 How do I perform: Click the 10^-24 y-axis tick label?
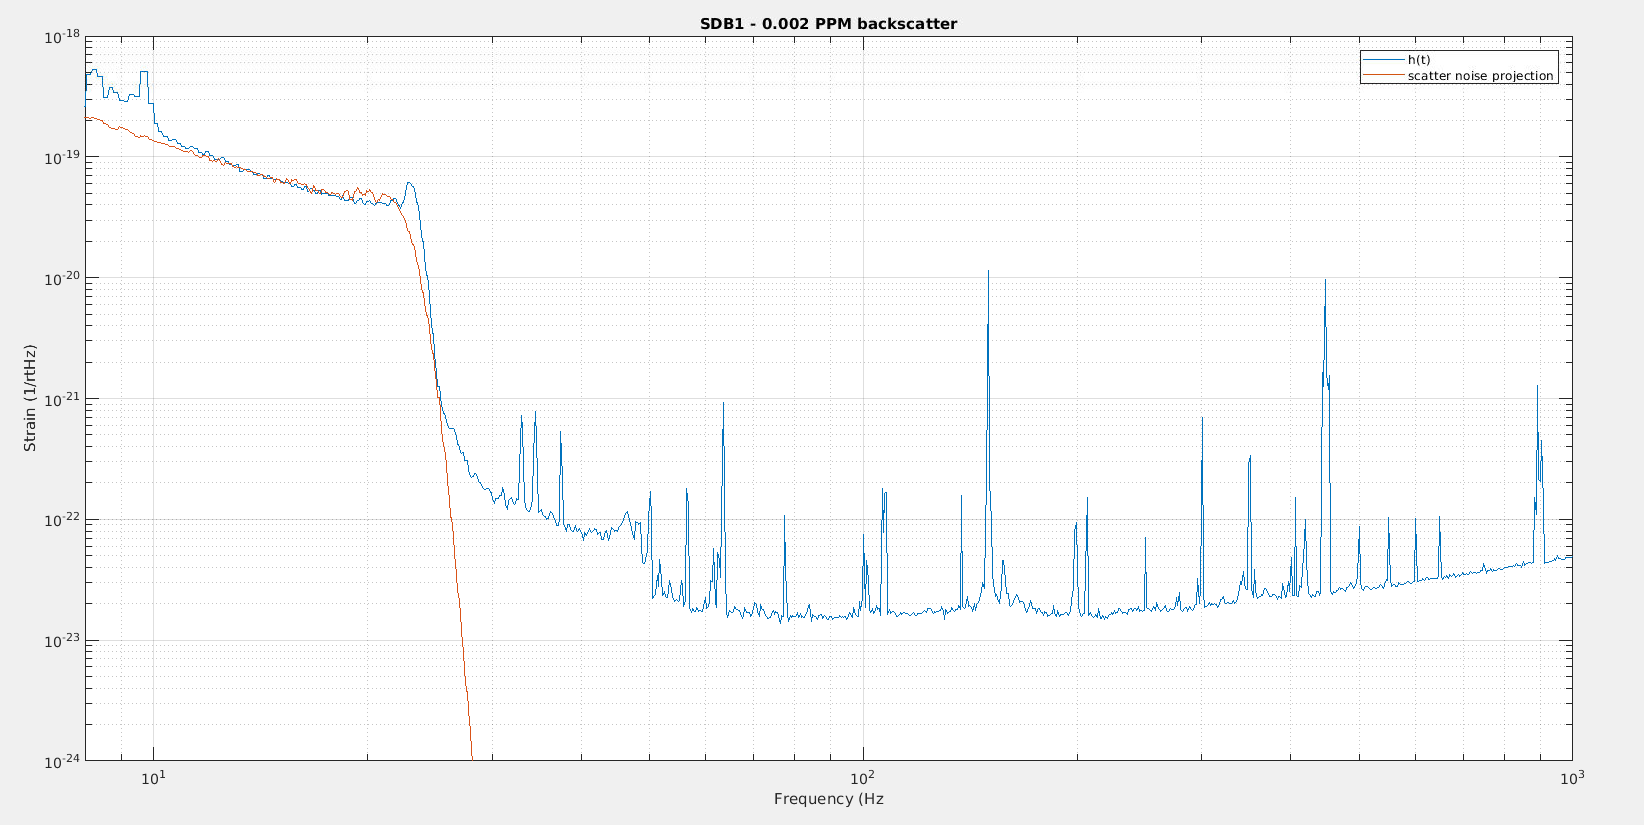point(62,762)
